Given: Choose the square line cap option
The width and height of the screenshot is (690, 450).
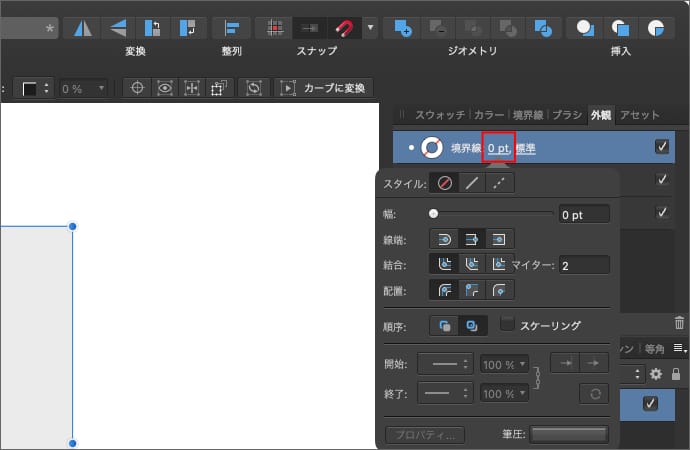Looking at the screenshot, I should coord(500,238).
